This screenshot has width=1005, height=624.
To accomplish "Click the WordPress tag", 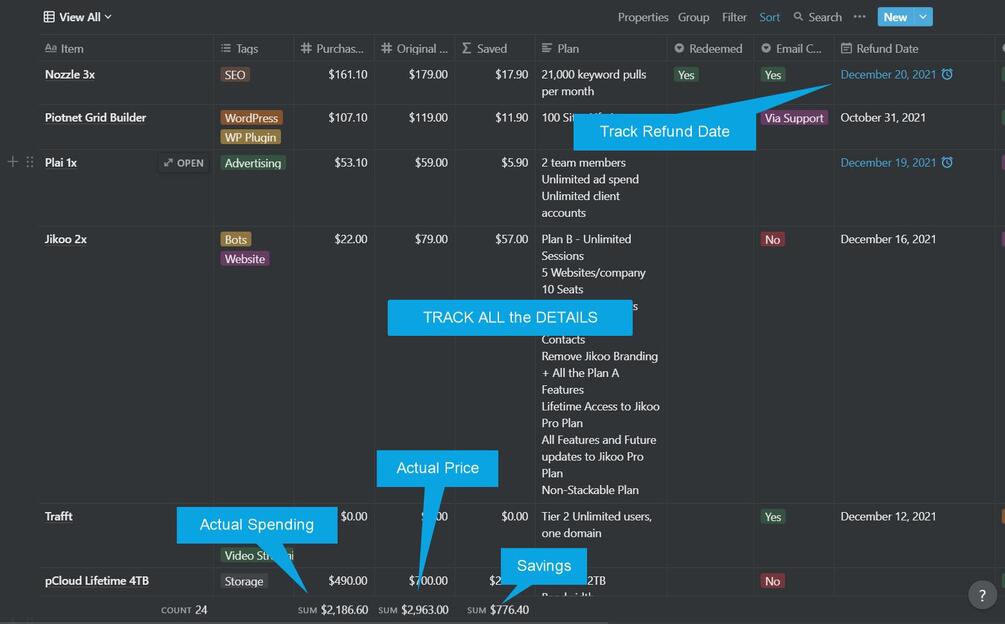I will pos(251,118).
